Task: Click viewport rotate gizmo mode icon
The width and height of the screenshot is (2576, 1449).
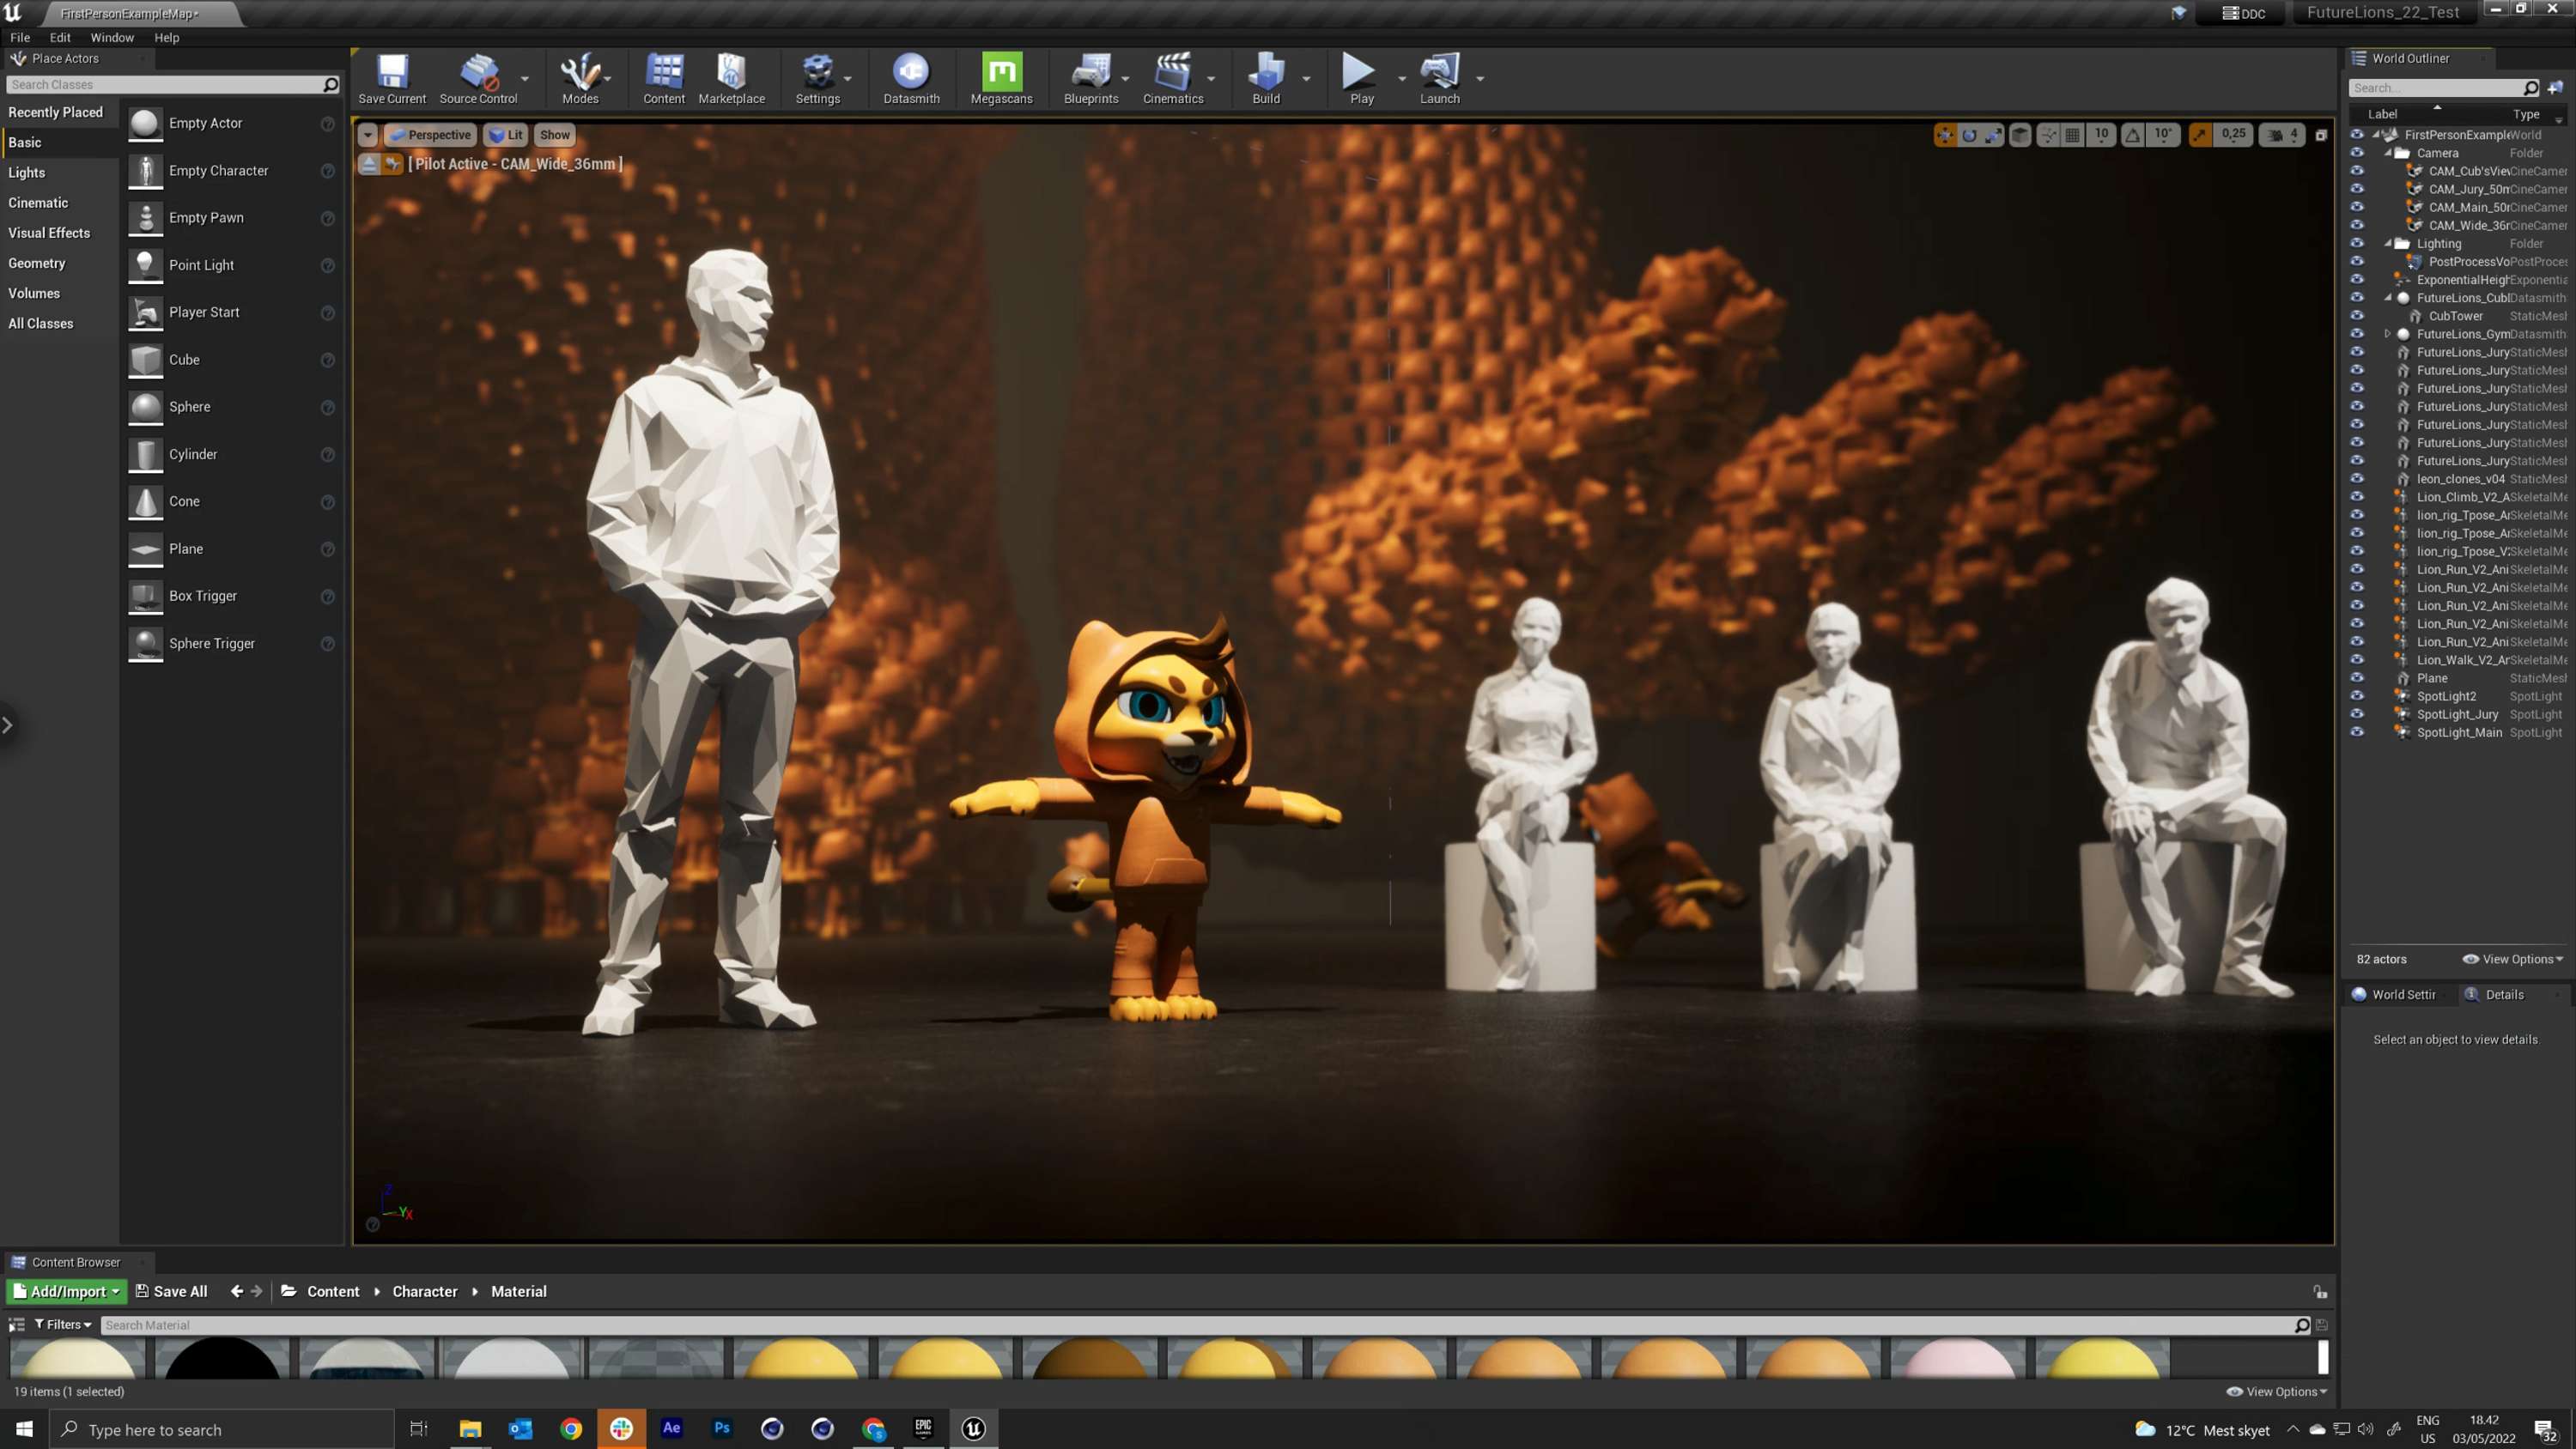Action: coord(1969,135)
